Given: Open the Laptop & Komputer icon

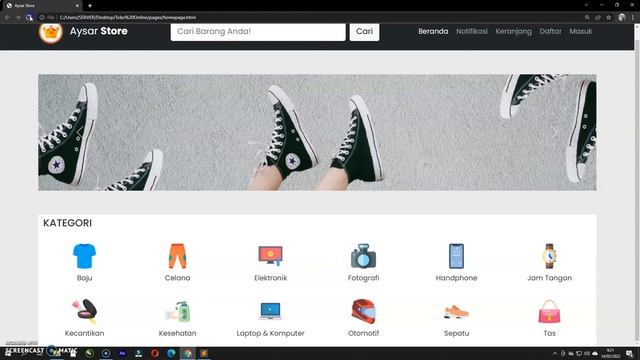Looking at the screenshot, I should click(270, 311).
